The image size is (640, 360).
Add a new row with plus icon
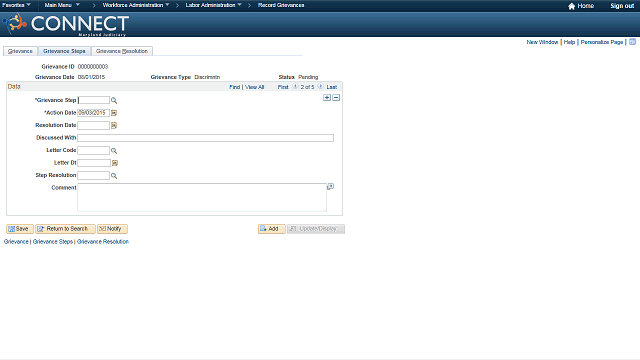(x=327, y=98)
